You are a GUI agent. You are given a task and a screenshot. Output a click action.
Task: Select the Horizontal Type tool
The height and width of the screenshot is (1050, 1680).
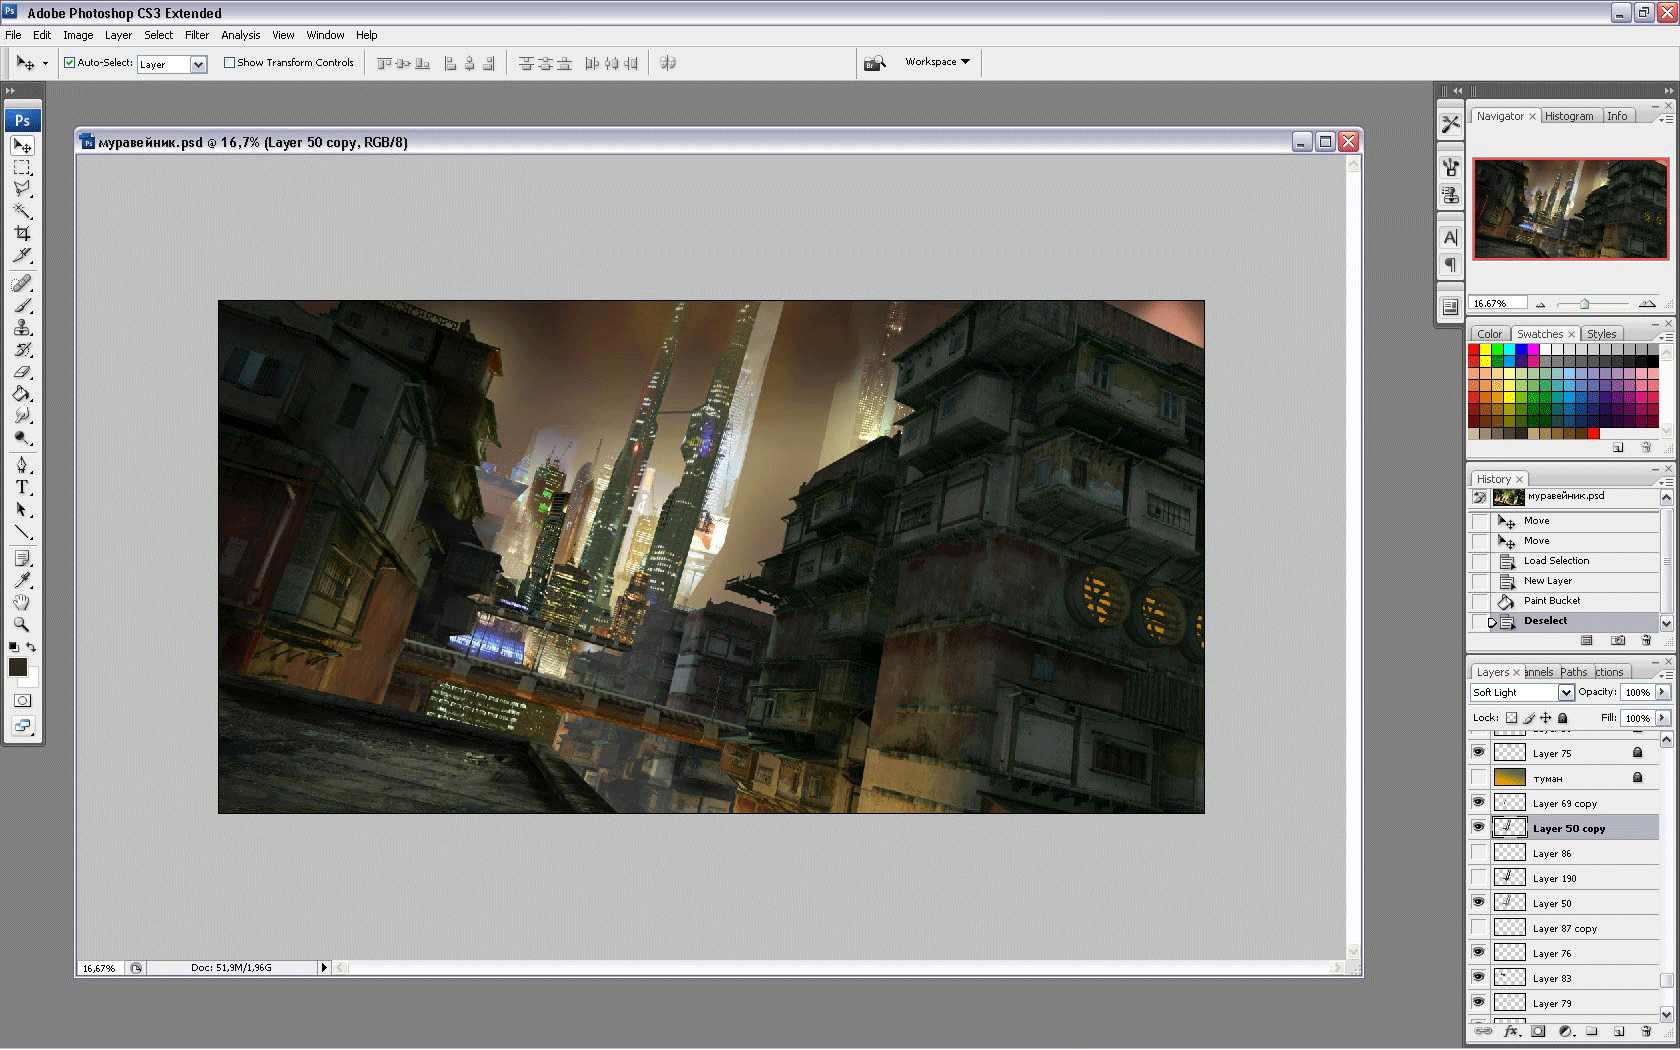click(22, 487)
